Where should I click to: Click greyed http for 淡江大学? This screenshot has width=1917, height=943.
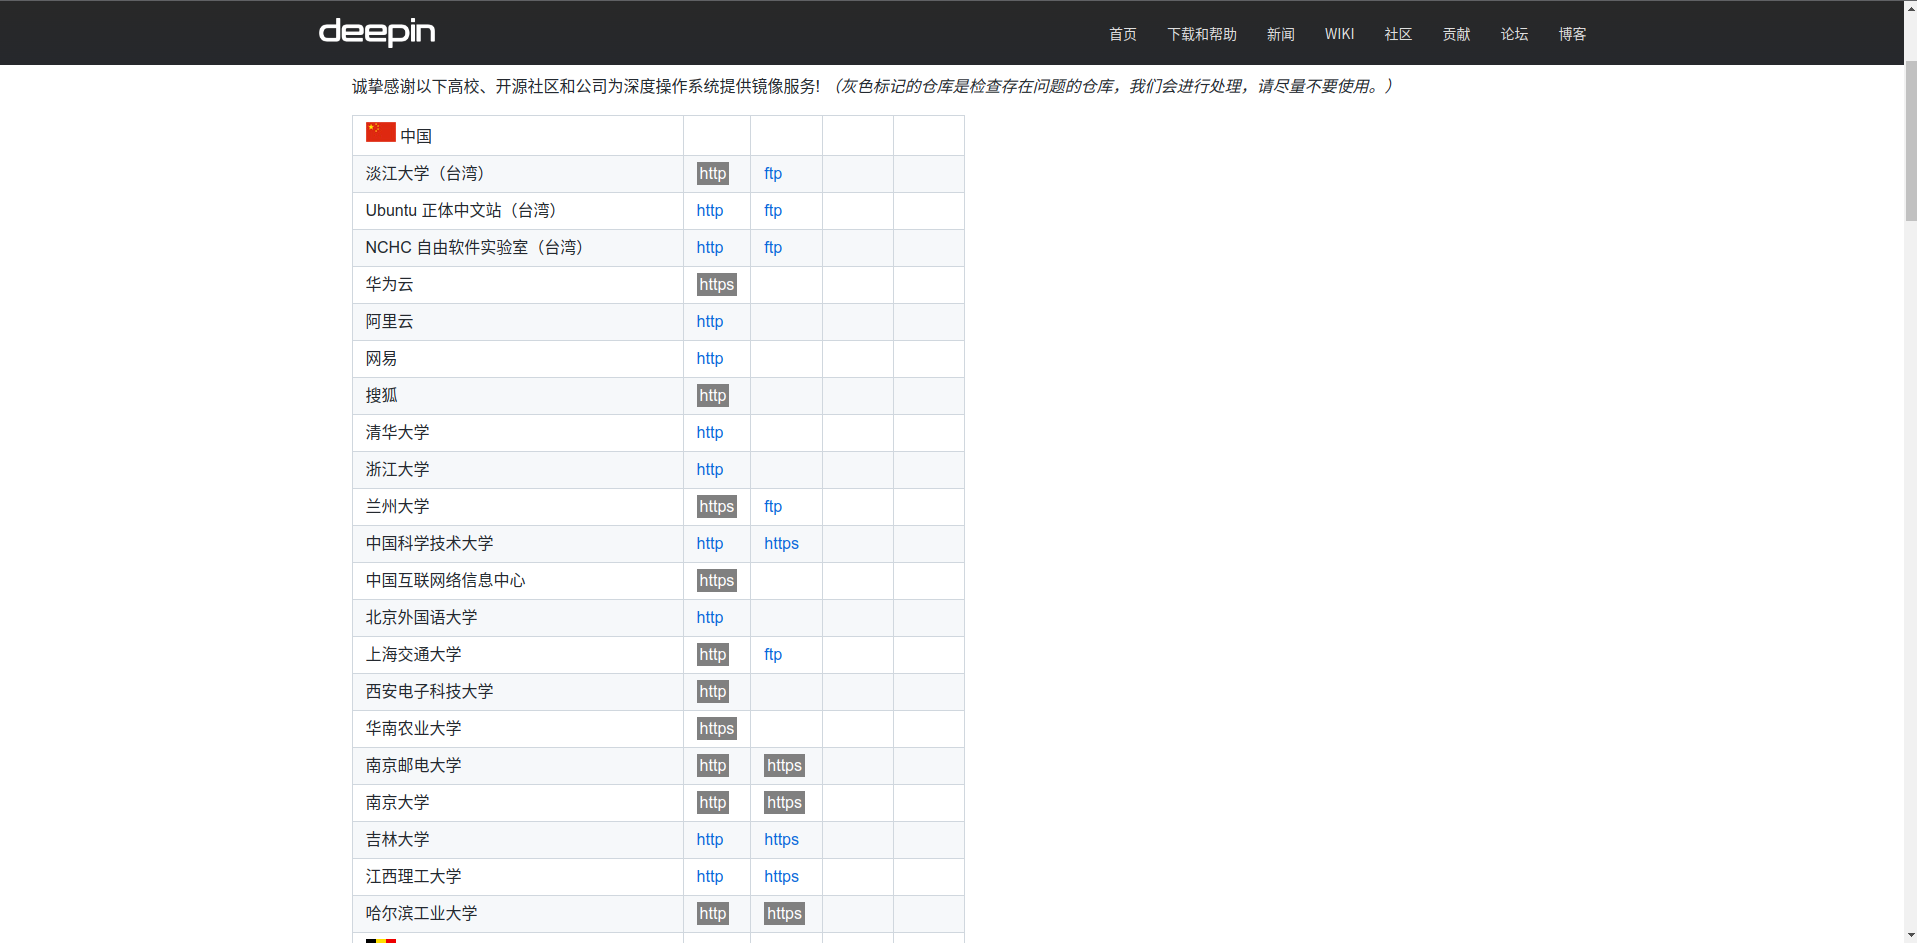click(713, 174)
